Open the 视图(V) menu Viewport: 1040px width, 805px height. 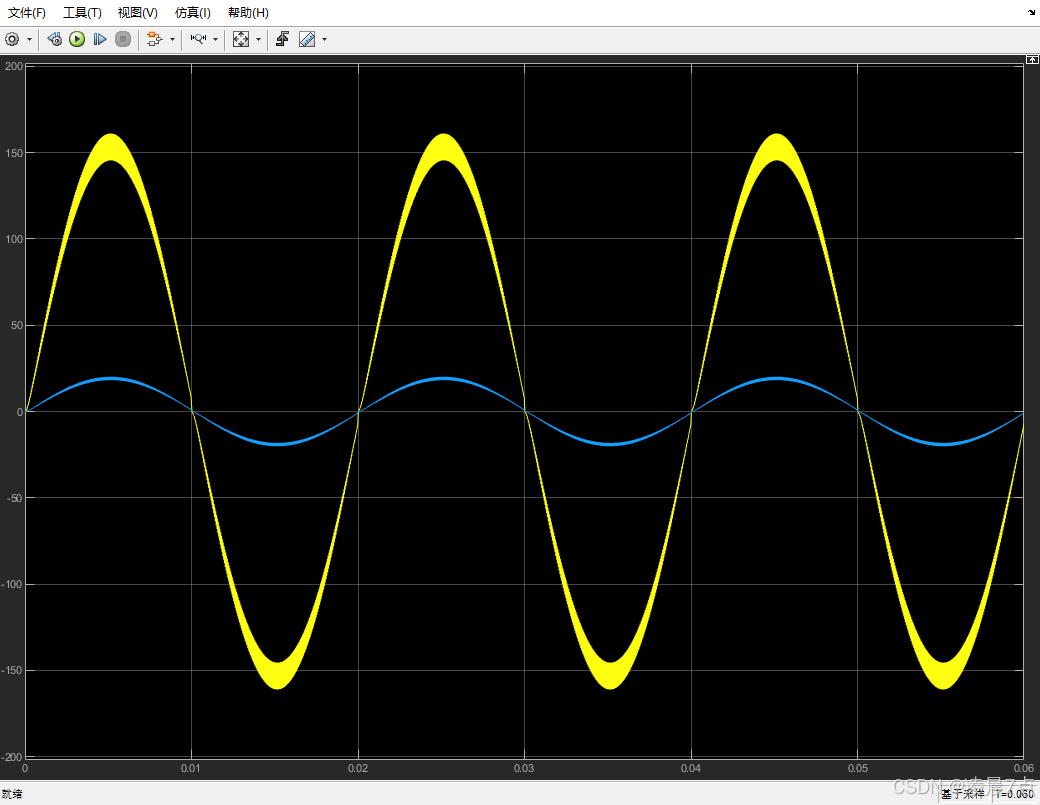click(137, 13)
